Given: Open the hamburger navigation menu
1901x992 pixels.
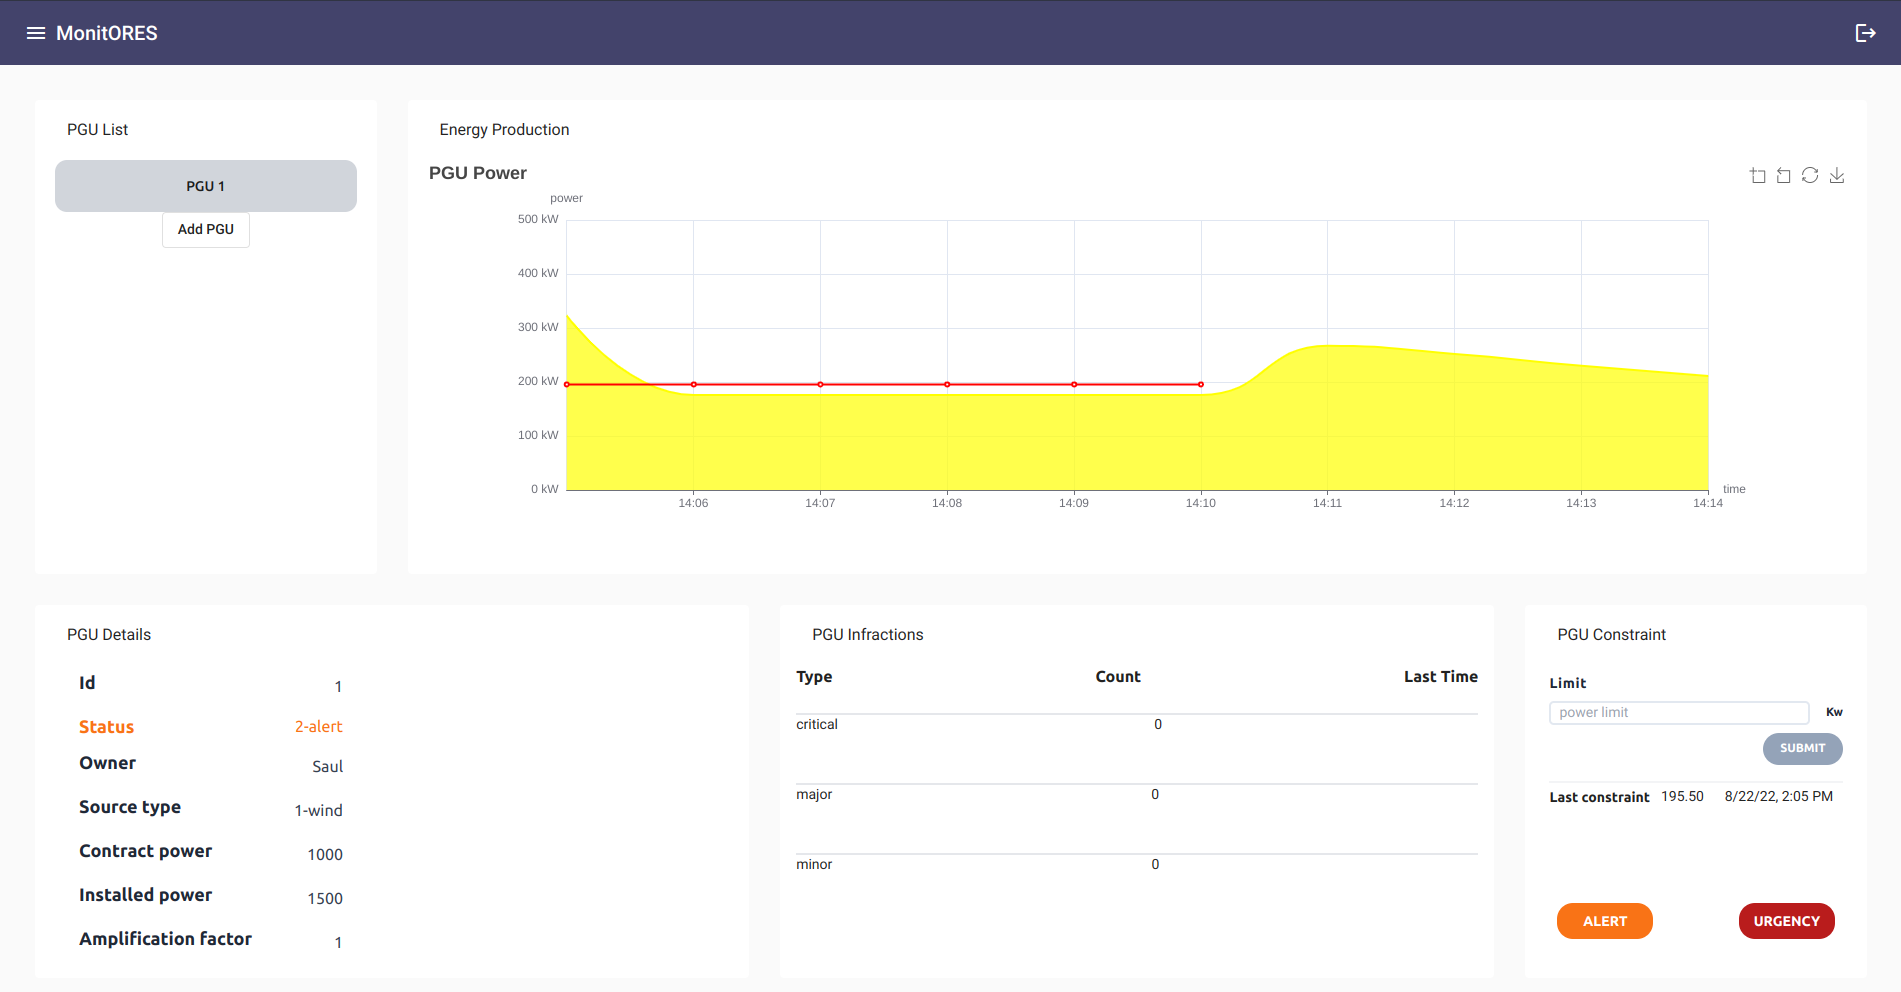Looking at the screenshot, I should [36, 33].
